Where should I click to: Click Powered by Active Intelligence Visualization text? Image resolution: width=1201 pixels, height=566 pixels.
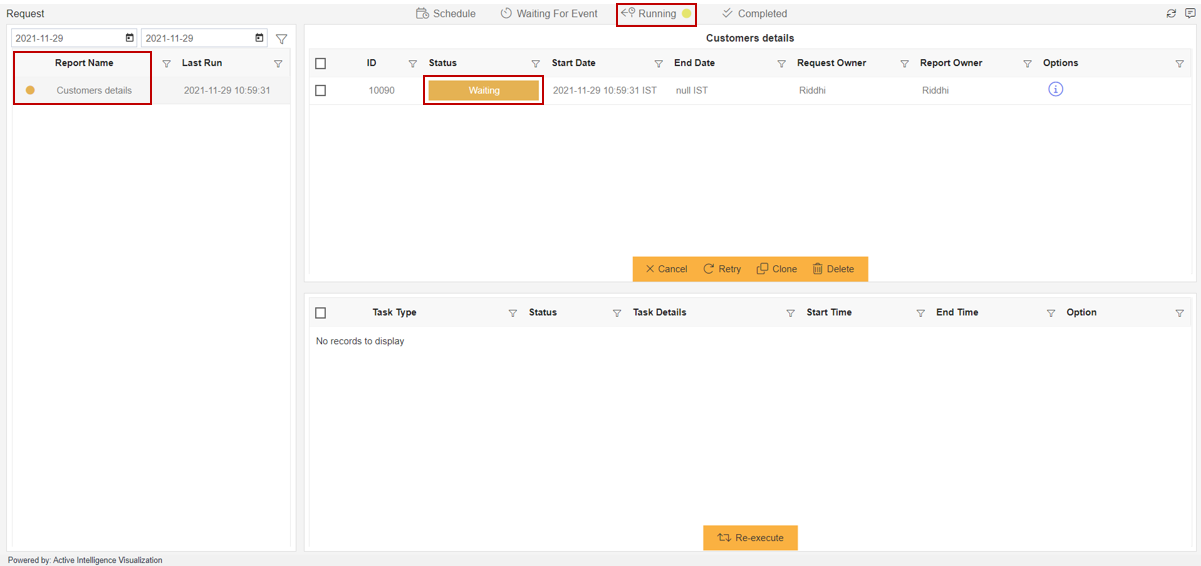click(x=85, y=560)
